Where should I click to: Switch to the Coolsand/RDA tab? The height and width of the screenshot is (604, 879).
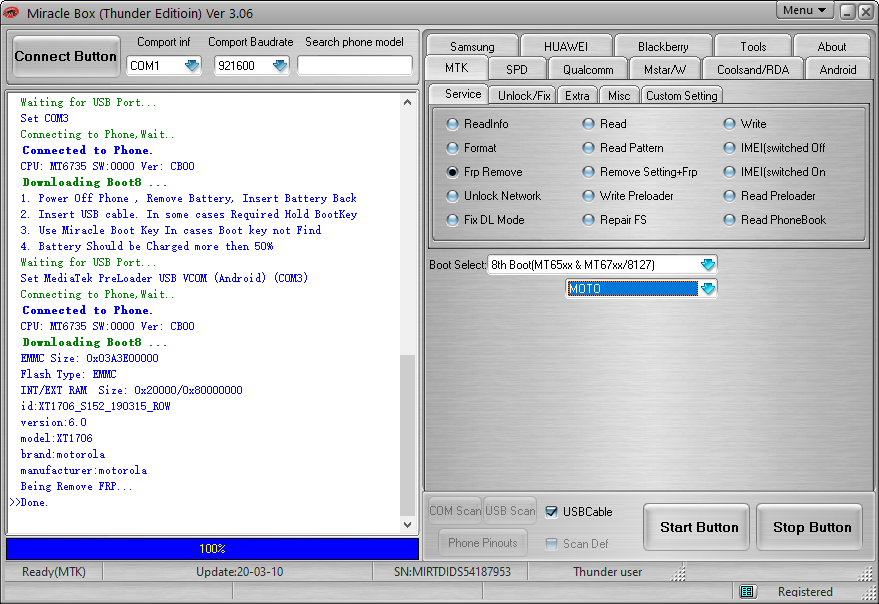coord(753,70)
